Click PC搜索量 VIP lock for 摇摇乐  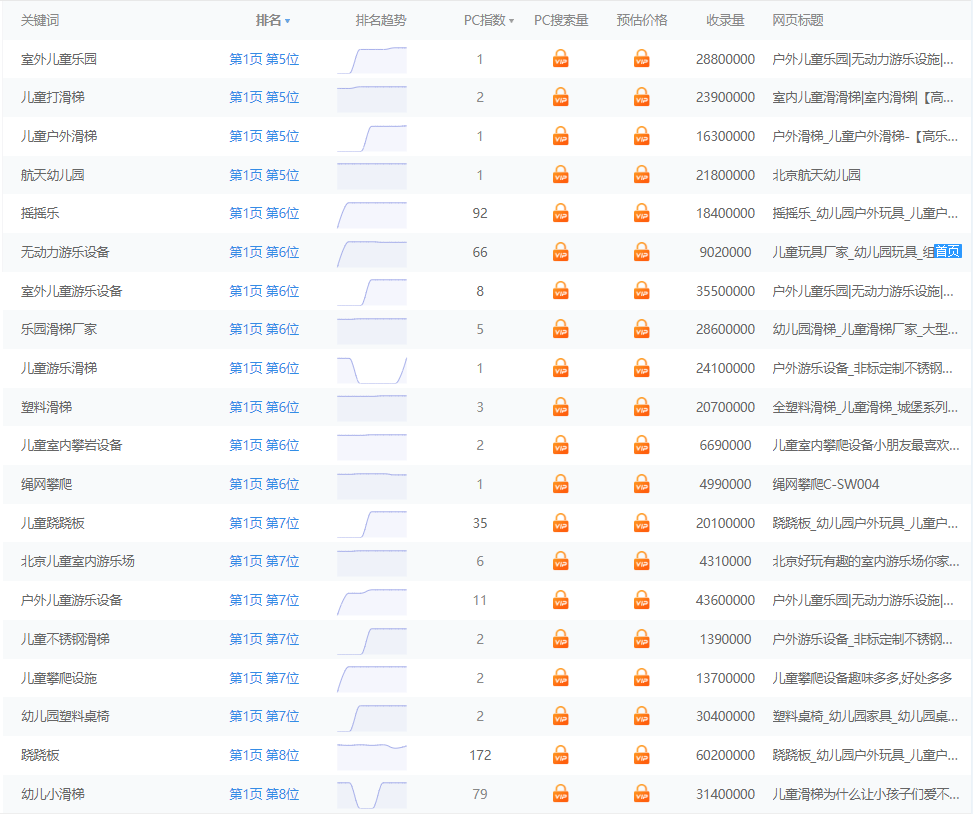click(x=560, y=213)
